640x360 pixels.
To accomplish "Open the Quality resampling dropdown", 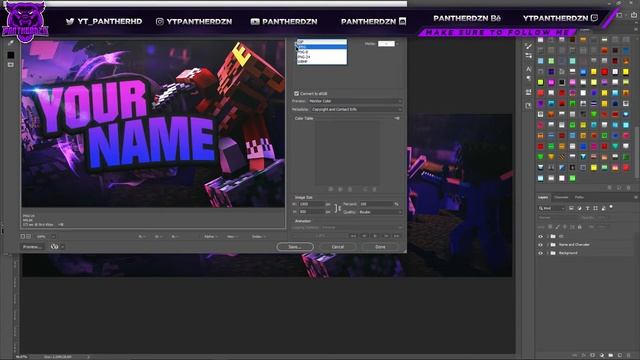I will pos(380,212).
